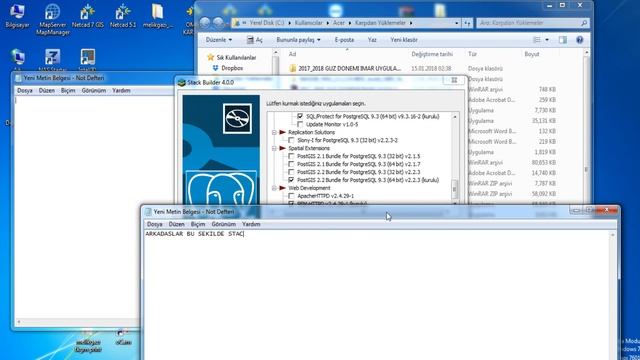Click the refresh button beside Explorer address bar
The image size is (640, 360).
[467, 23]
